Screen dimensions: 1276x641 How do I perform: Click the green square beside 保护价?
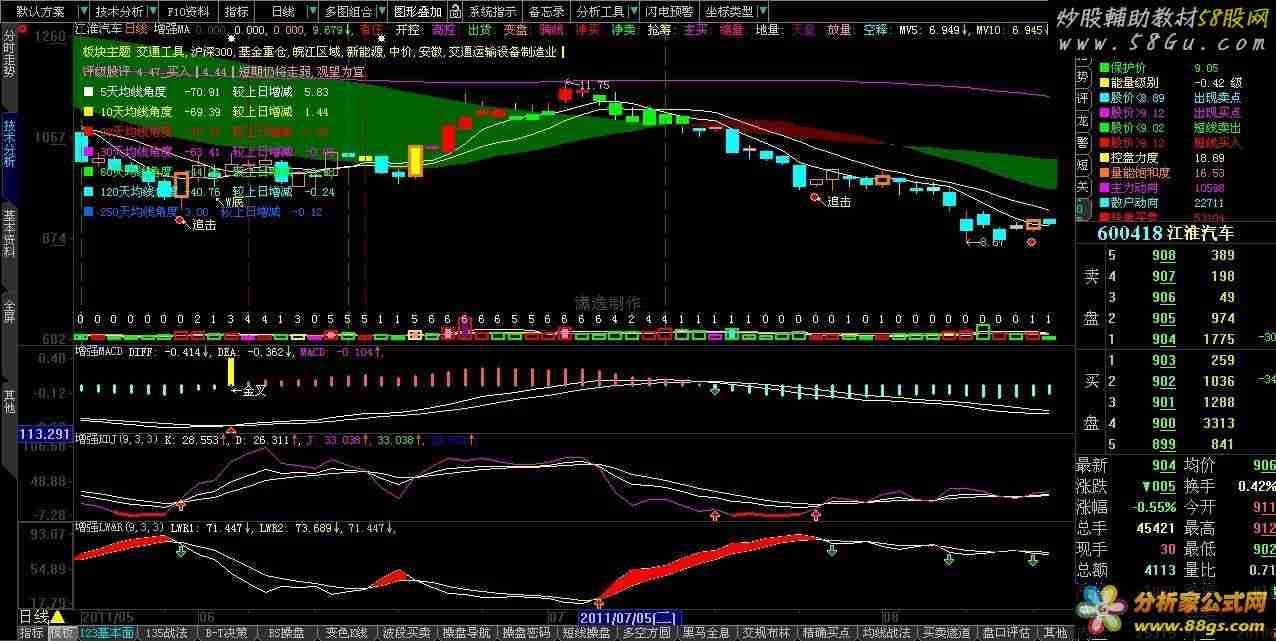(1103, 69)
